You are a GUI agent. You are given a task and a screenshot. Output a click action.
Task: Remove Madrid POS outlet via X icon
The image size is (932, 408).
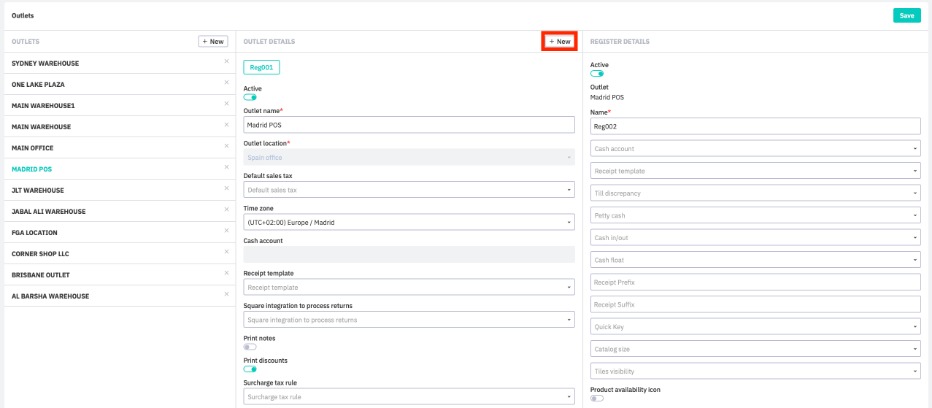[x=227, y=169]
